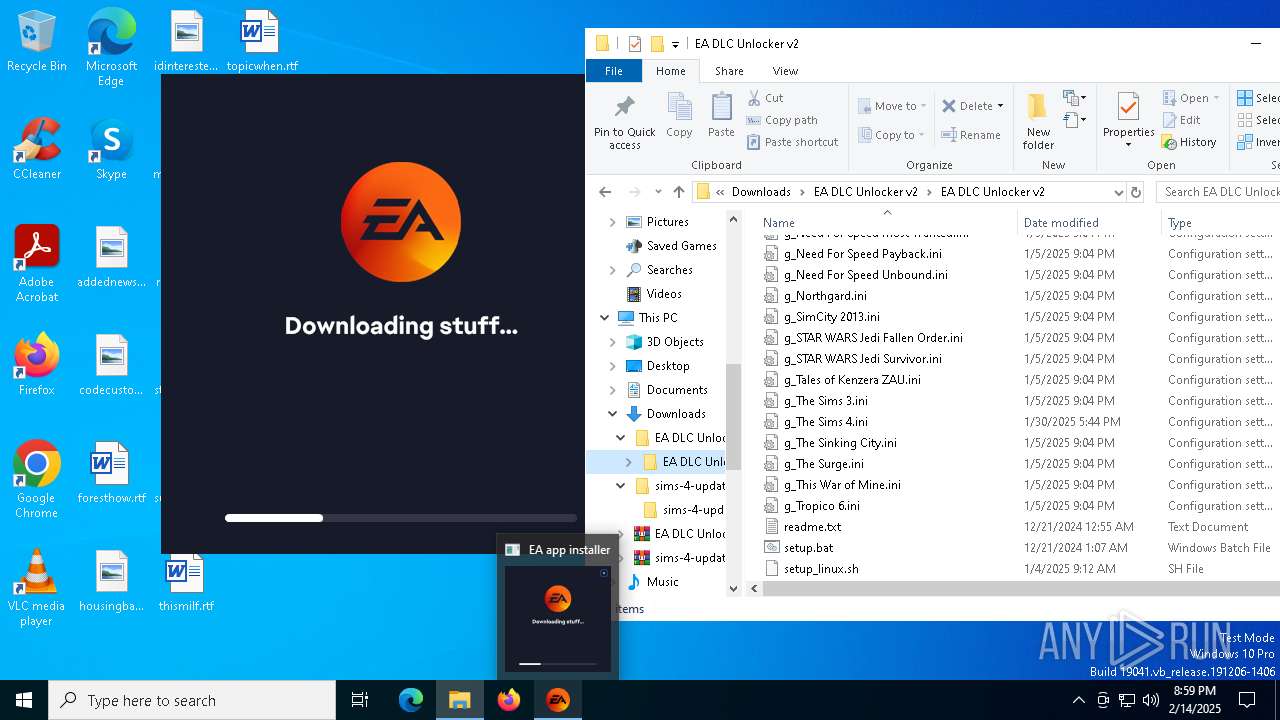The height and width of the screenshot is (720, 1280).
Task: Click EA app taskbar icon
Action: coord(558,700)
